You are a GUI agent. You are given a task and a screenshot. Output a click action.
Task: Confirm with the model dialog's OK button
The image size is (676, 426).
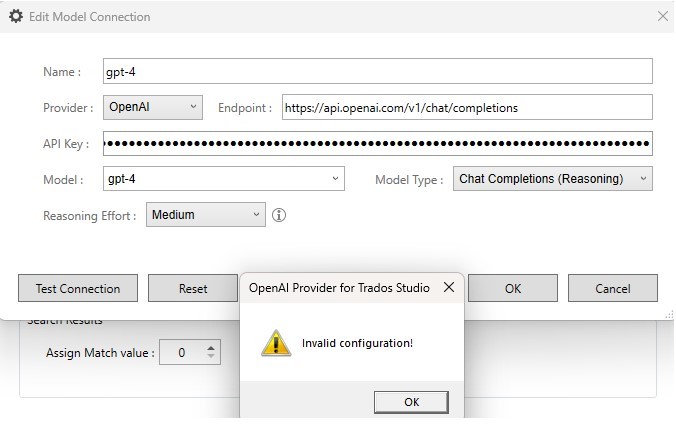coord(512,288)
